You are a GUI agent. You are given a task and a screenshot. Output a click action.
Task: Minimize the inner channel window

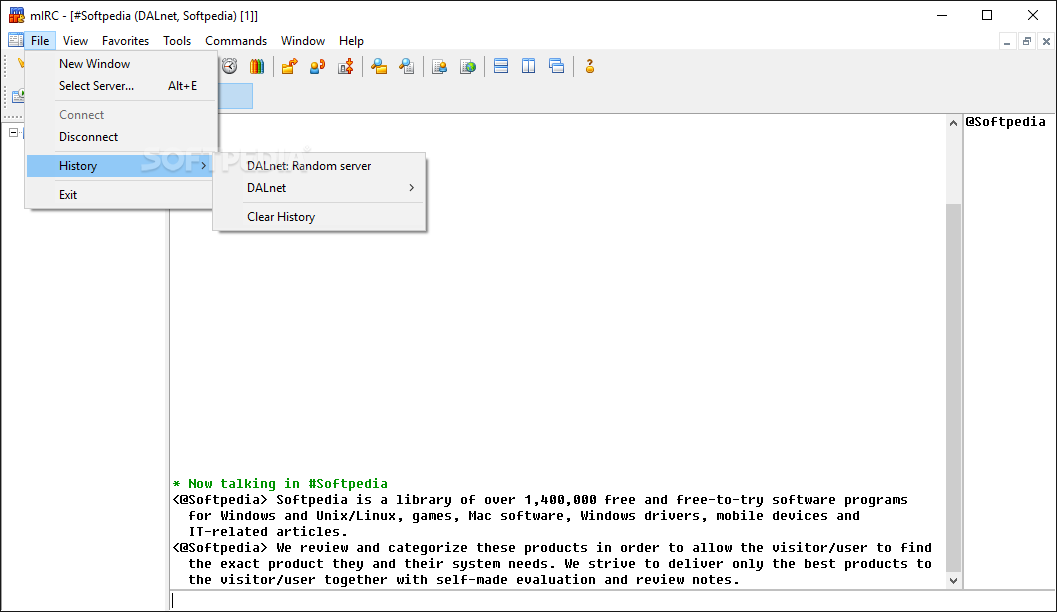(x=1006, y=42)
